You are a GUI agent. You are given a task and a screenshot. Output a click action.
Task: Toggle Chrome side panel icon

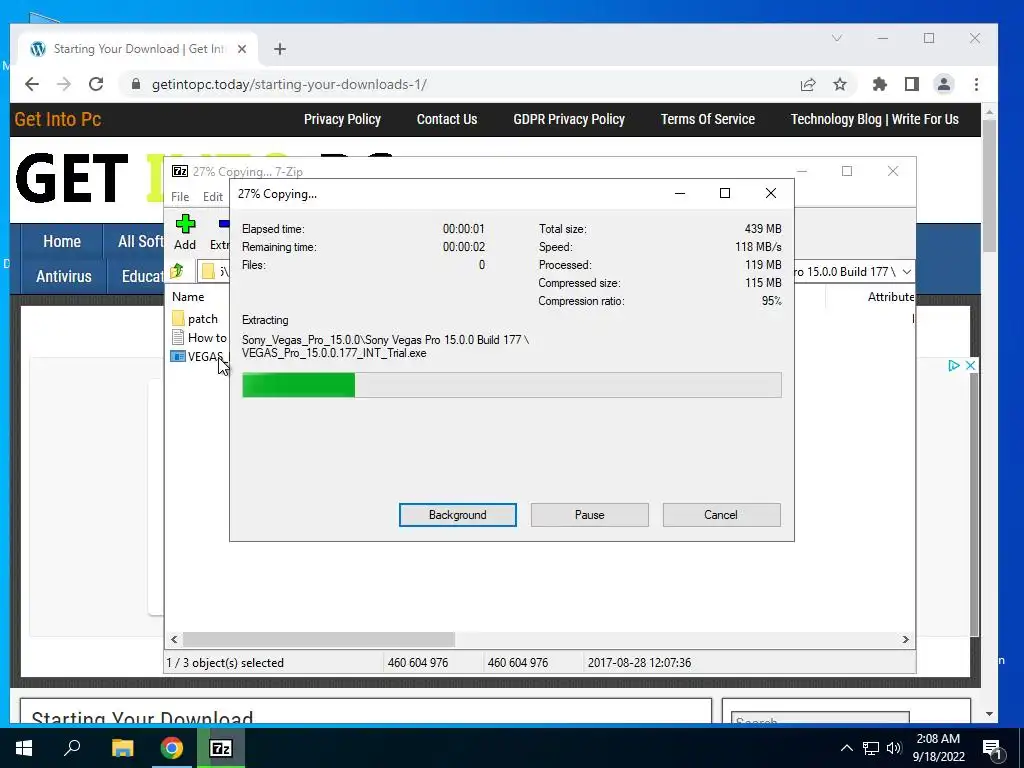tap(912, 84)
